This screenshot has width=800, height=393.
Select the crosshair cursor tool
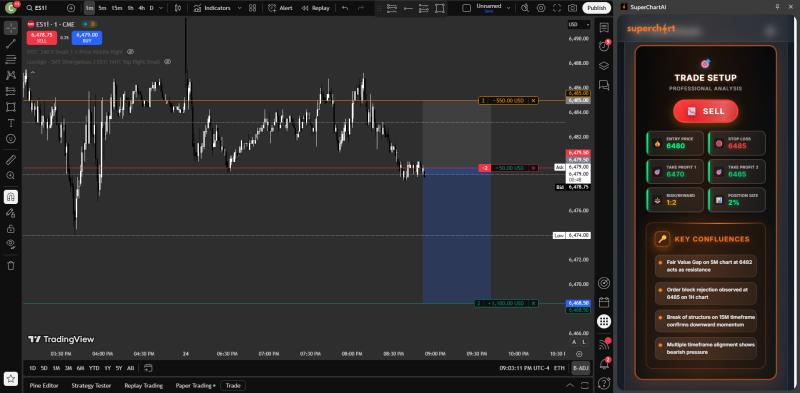(11, 28)
